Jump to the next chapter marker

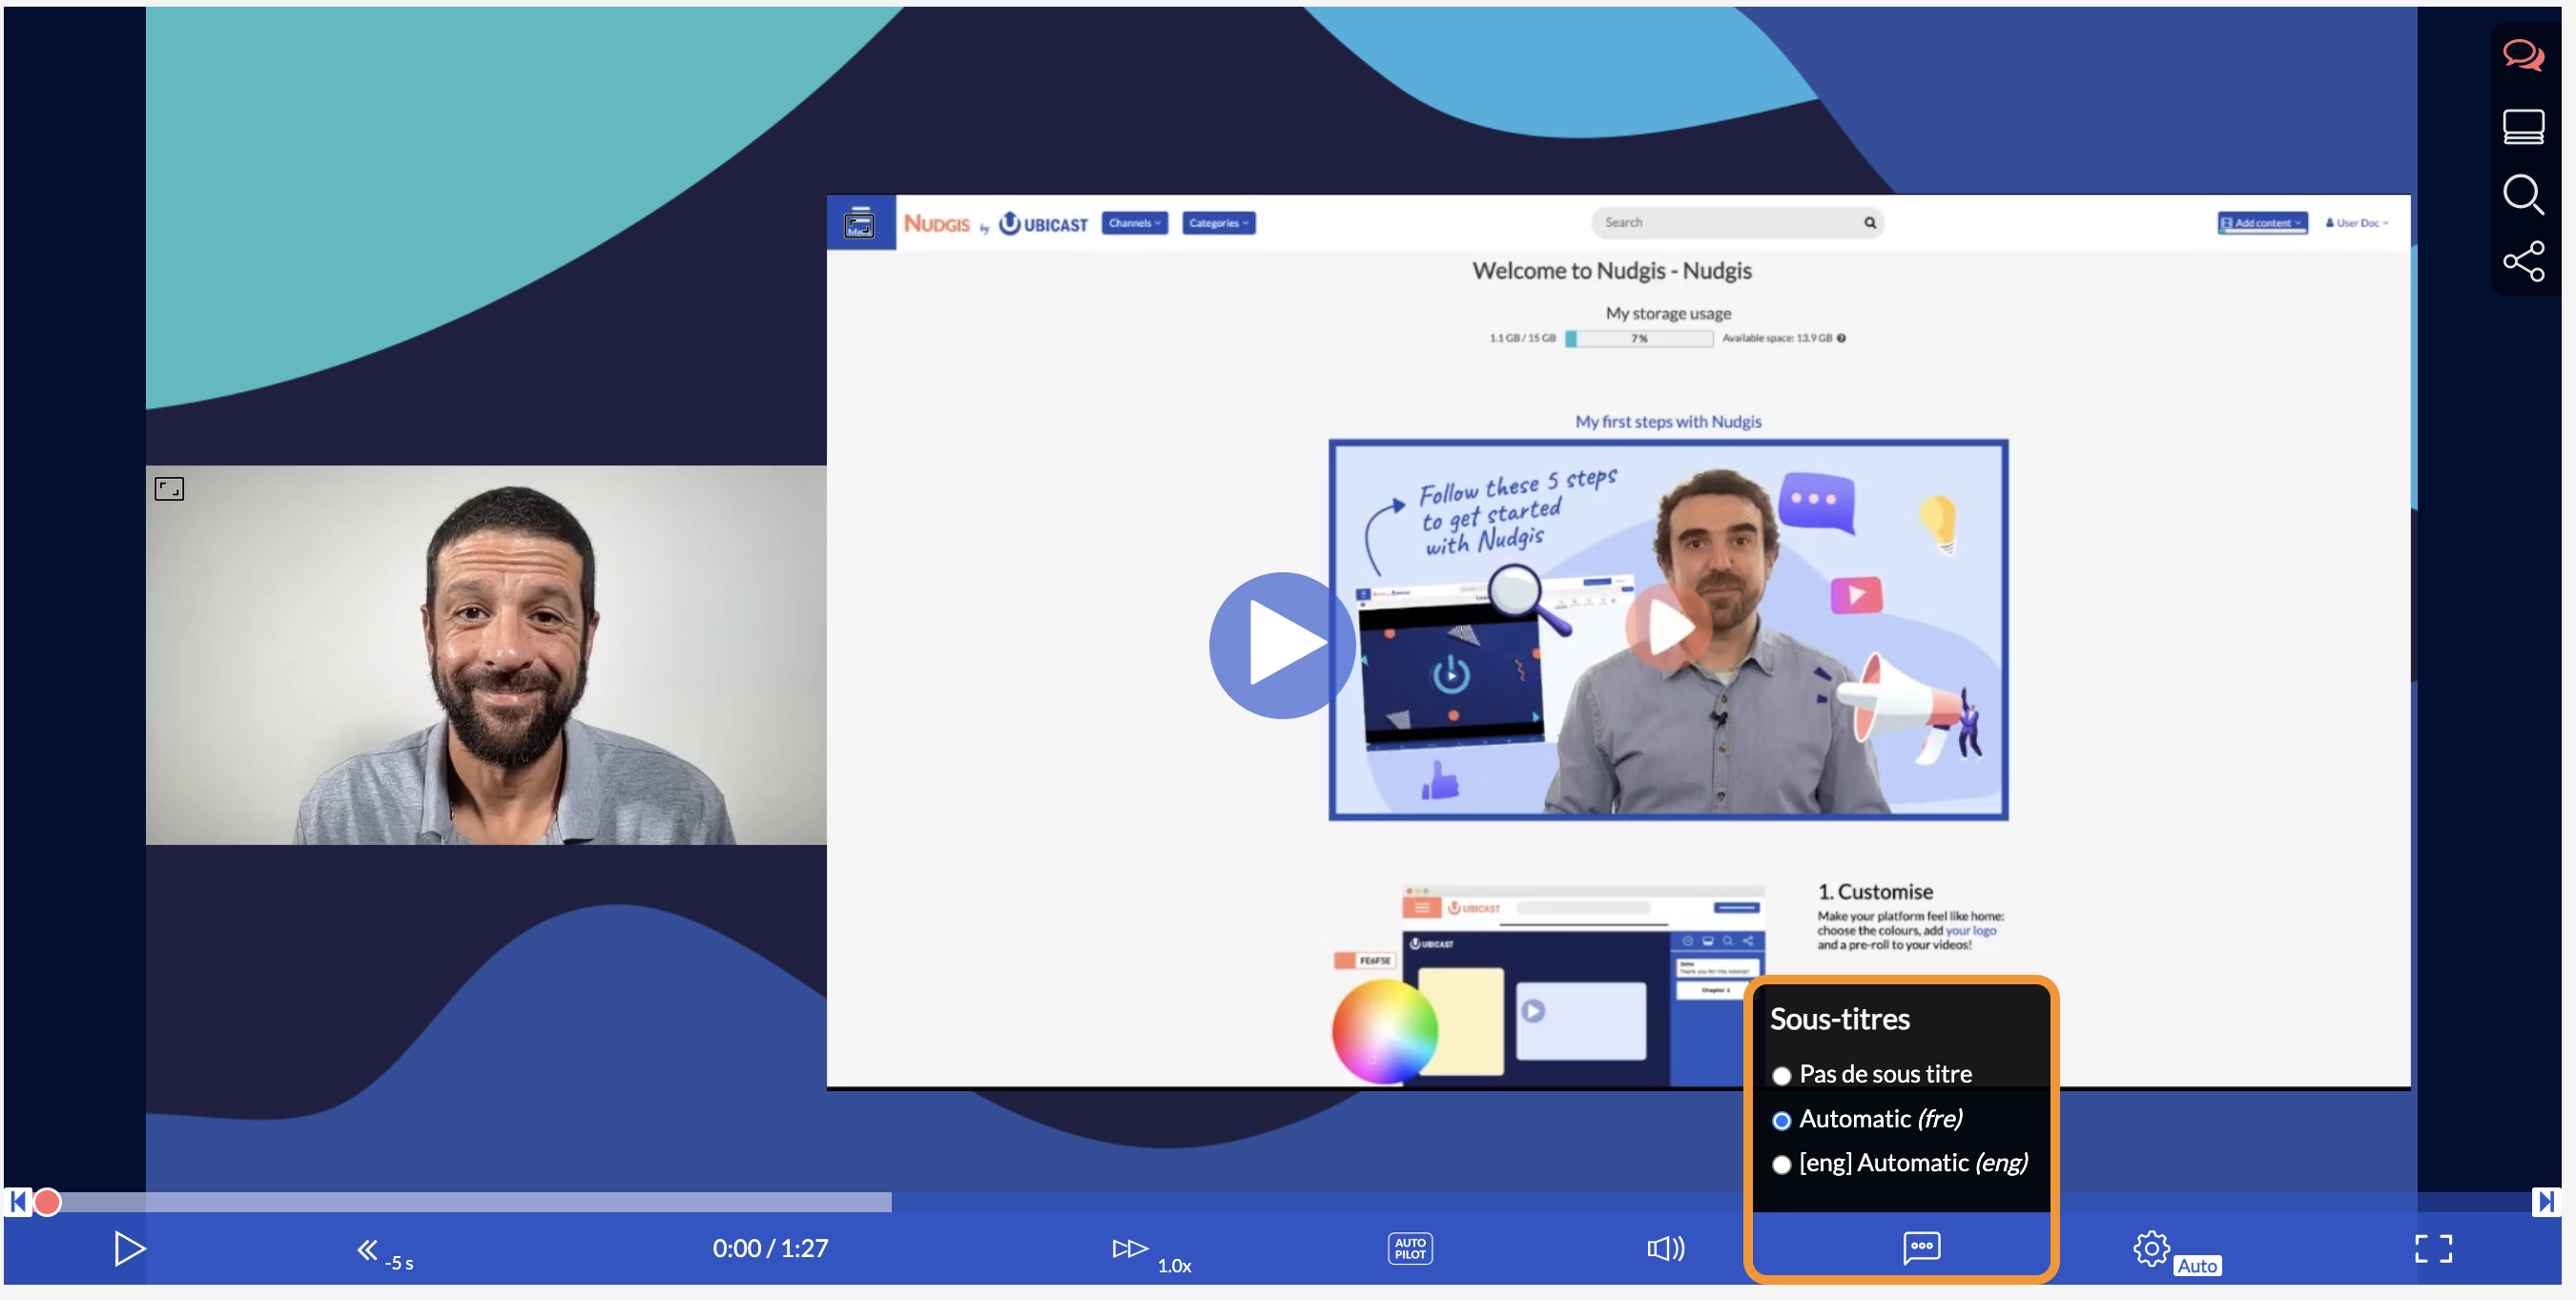pyautogui.click(x=2545, y=1201)
